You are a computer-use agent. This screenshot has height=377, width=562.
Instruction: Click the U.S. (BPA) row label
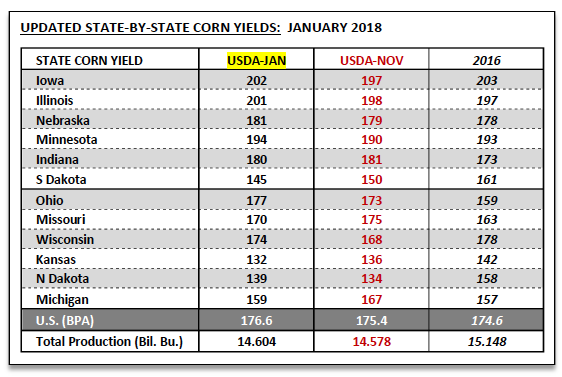click(x=65, y=320)
